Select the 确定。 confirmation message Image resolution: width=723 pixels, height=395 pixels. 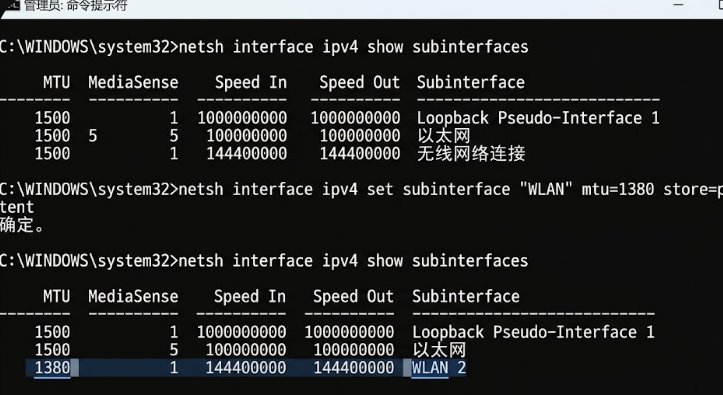(22, 225)
